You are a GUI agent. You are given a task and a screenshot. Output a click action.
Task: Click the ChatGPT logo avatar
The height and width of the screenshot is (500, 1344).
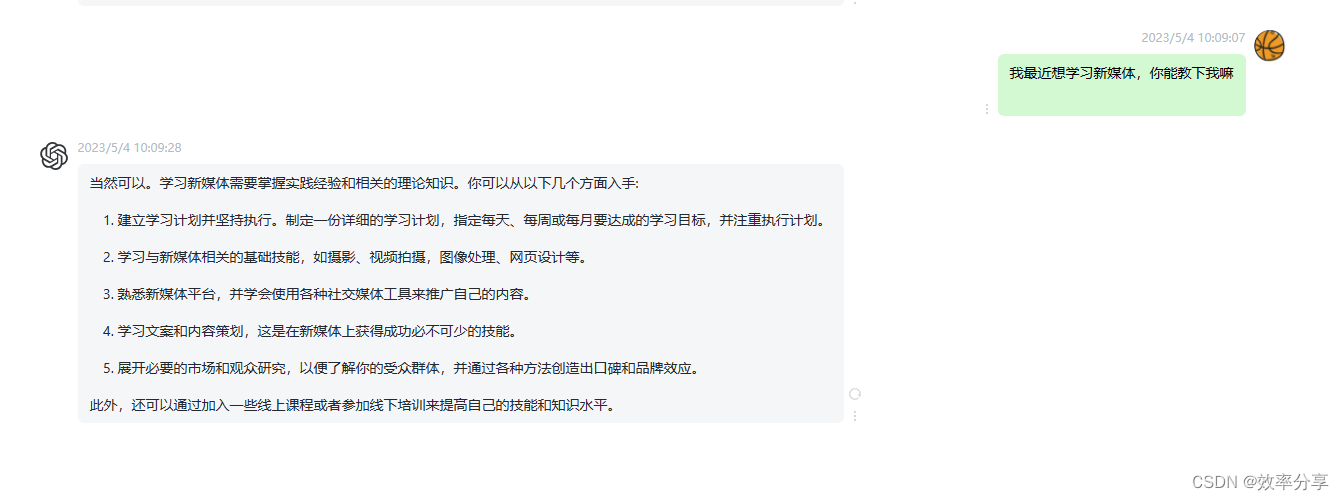pos(54,156)
